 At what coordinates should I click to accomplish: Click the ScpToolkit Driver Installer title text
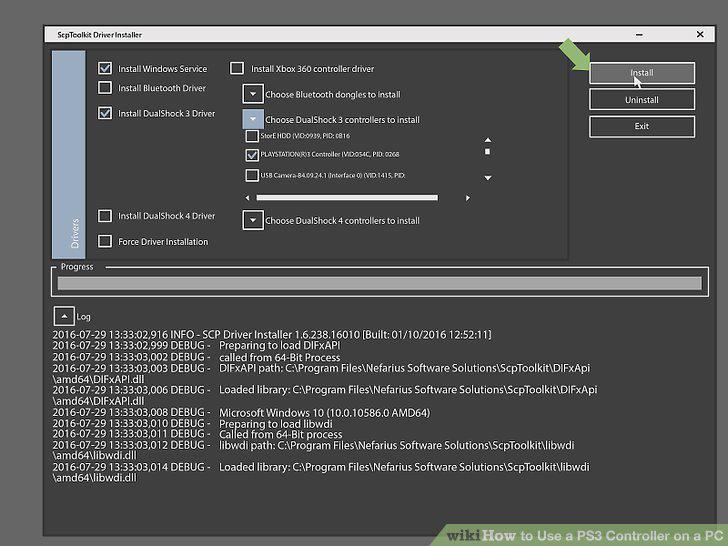pyautogui.click(x=99, y=35)
